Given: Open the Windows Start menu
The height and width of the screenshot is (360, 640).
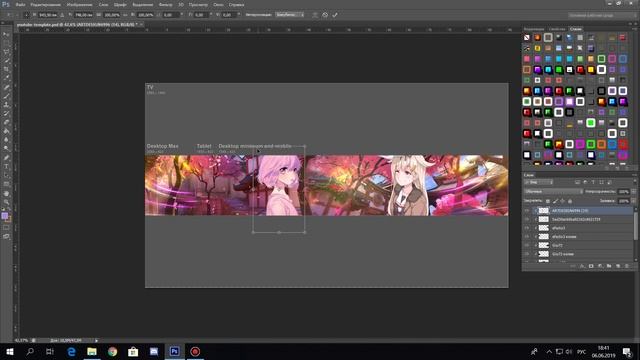Looking at the screenshot, I should point(10,351).
